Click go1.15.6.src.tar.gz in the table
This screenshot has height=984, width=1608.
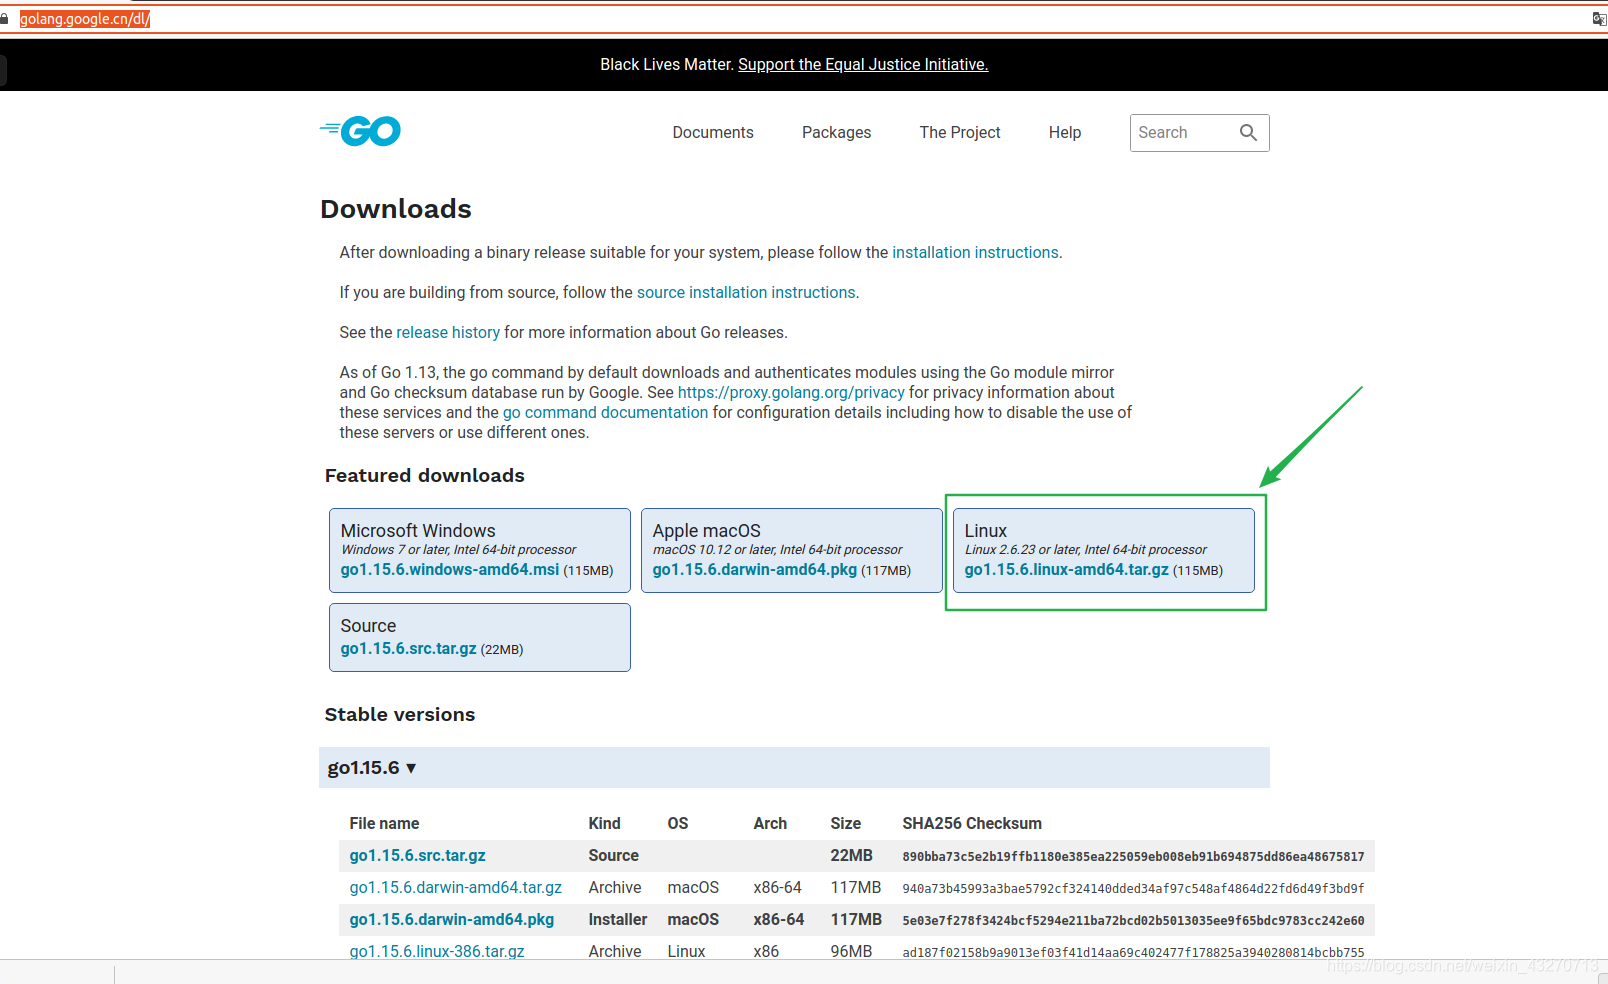click(417, 855)
